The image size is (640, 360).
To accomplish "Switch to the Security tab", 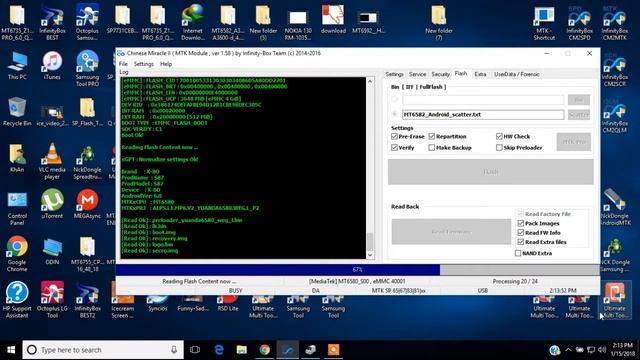I will point(440,74).
